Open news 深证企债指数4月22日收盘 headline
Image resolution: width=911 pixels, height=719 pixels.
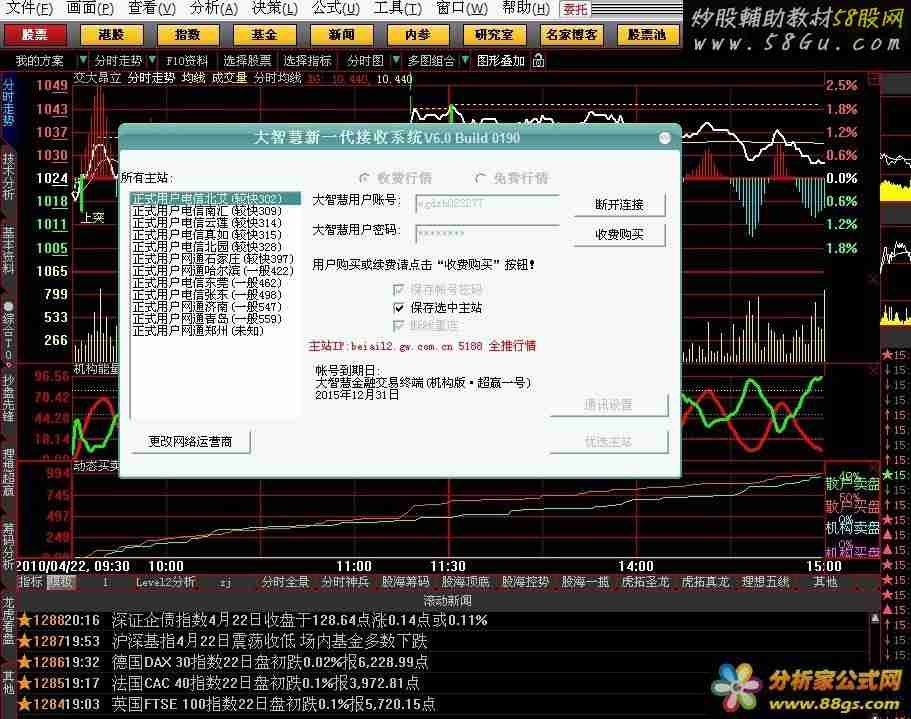click(x=299, y=620)
